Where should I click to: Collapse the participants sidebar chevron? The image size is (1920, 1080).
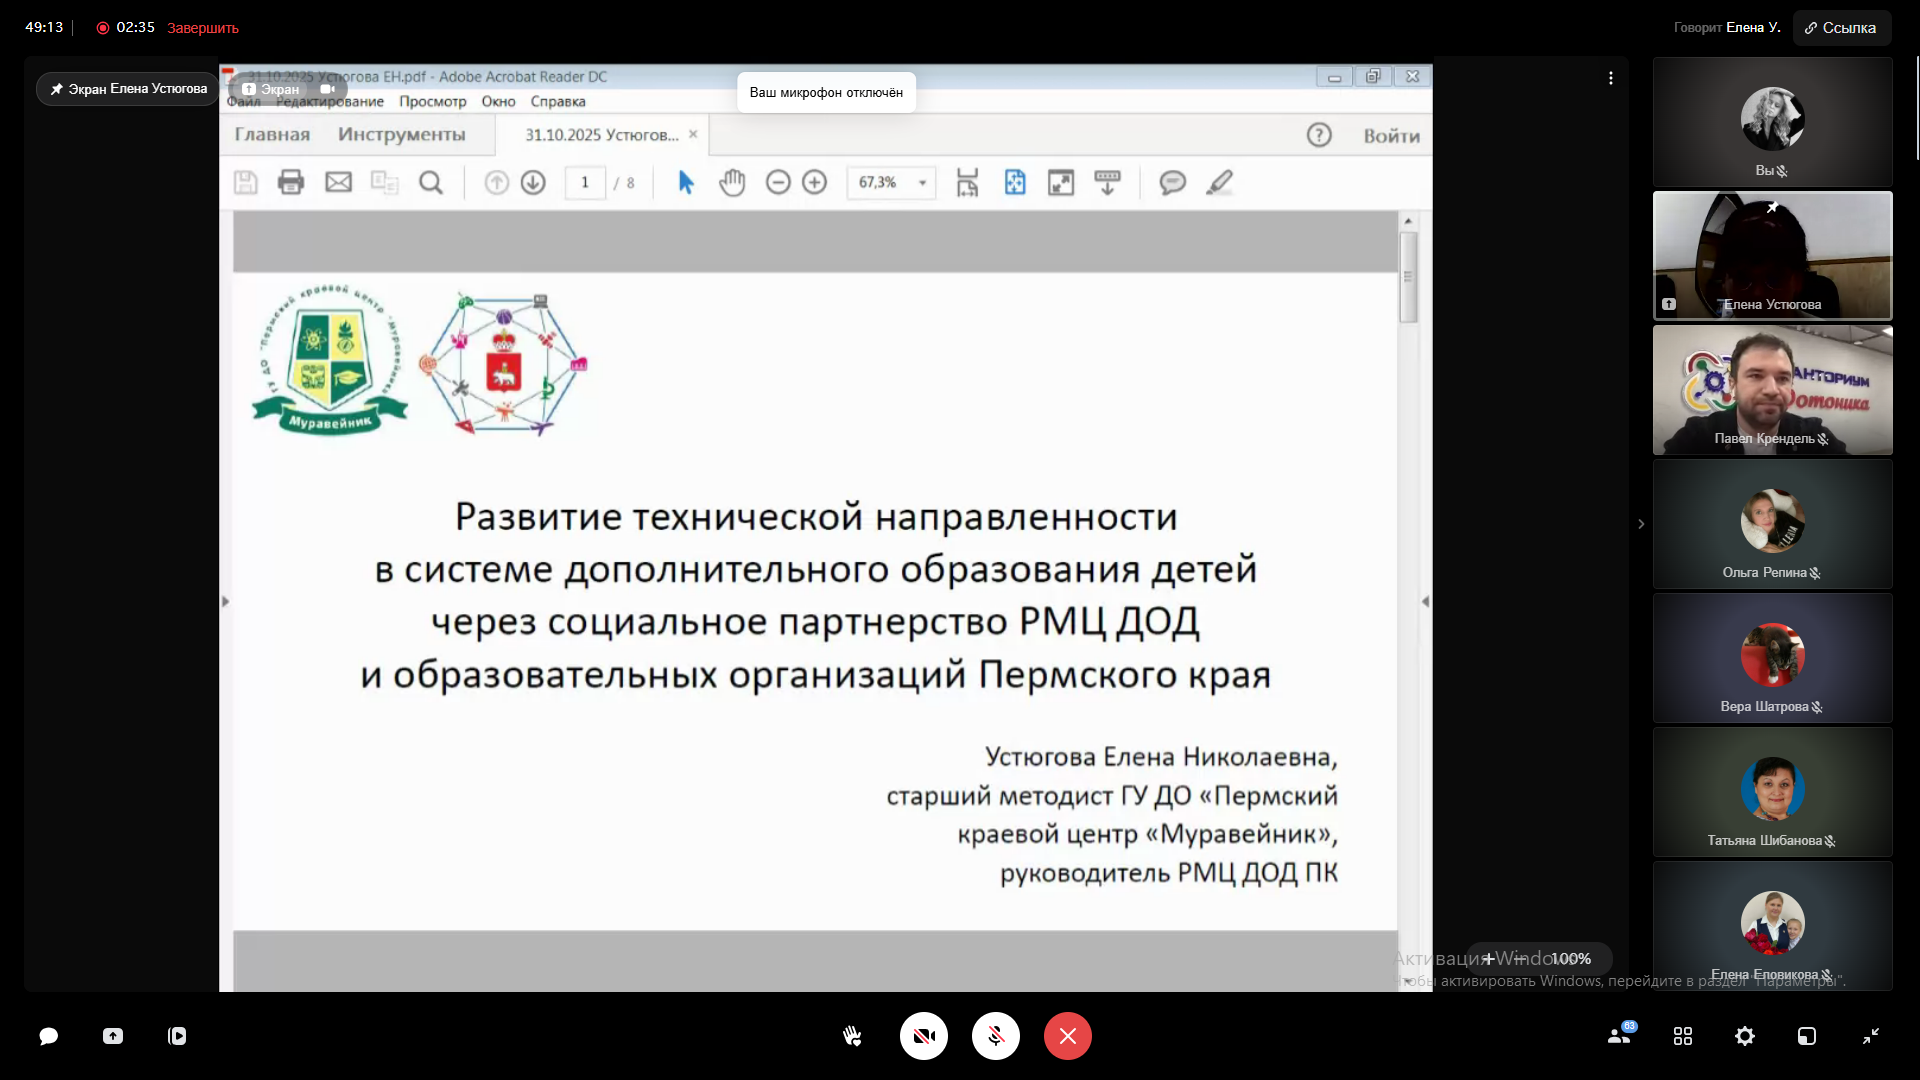(x=1641, y=524)
